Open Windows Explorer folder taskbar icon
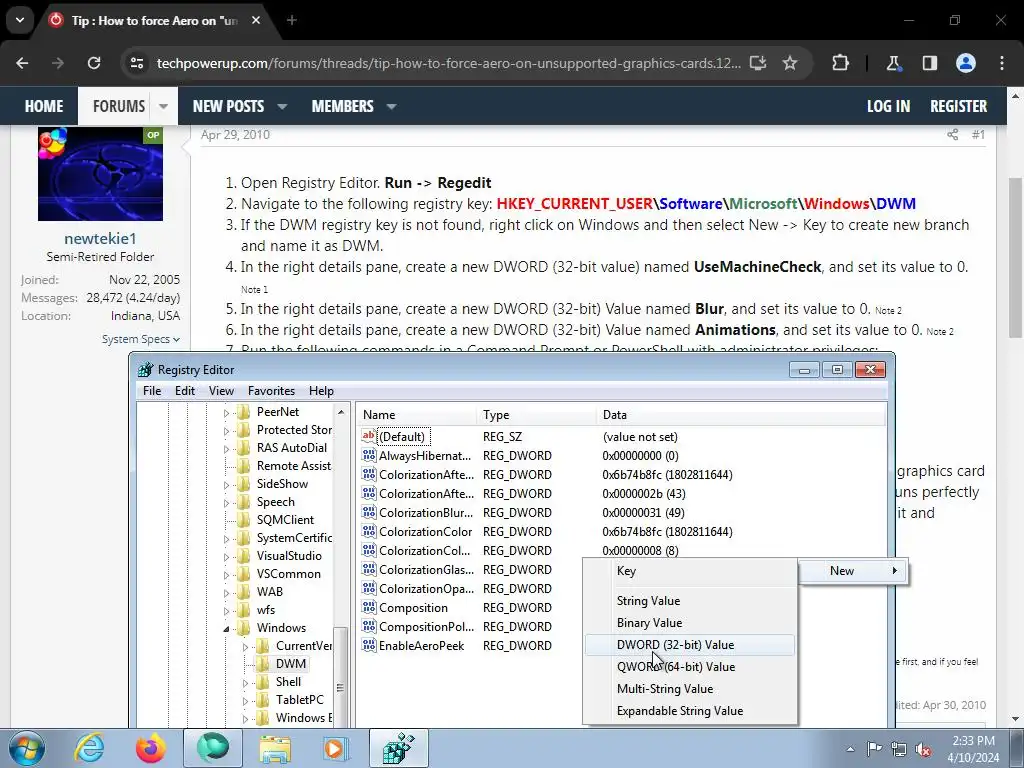This screenshot has height=768, width=1024. (x=276, y=748)
